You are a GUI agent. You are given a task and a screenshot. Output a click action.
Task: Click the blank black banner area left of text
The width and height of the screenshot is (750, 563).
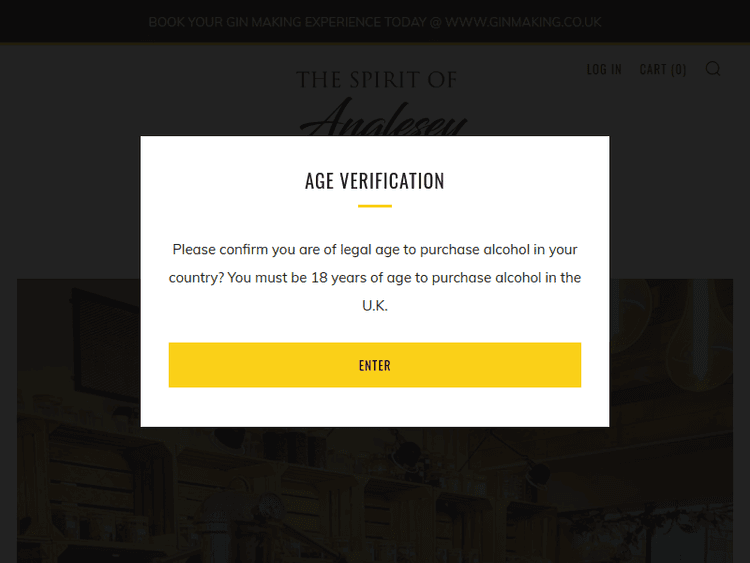pos(70,21)
